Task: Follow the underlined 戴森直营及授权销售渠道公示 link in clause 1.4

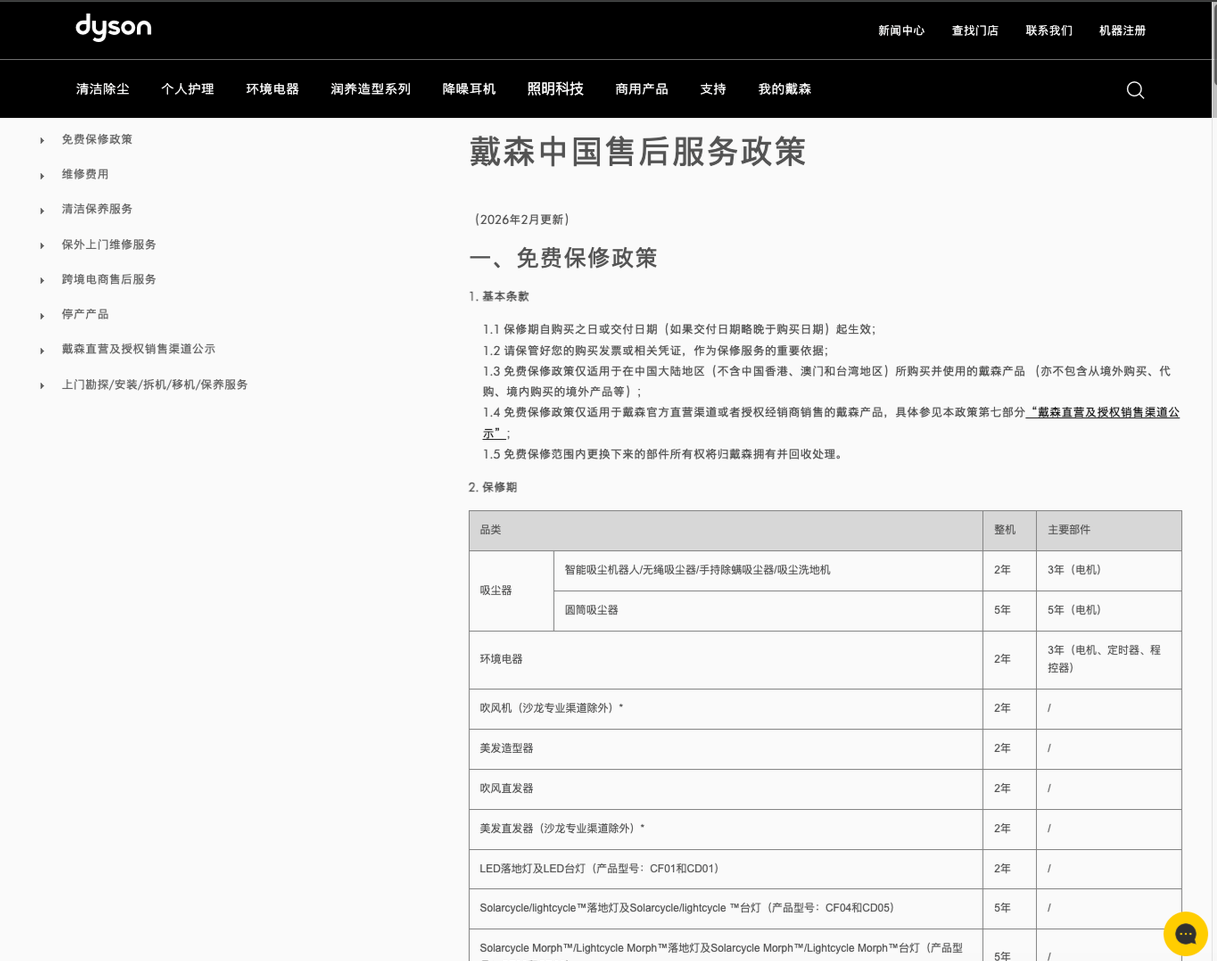Action: point(1103,412)
